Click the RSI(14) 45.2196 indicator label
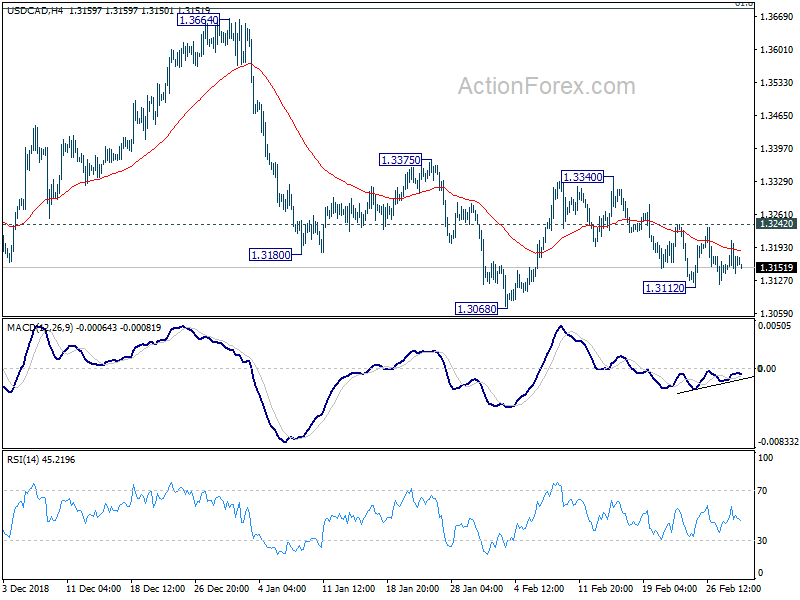 point(41,460)
